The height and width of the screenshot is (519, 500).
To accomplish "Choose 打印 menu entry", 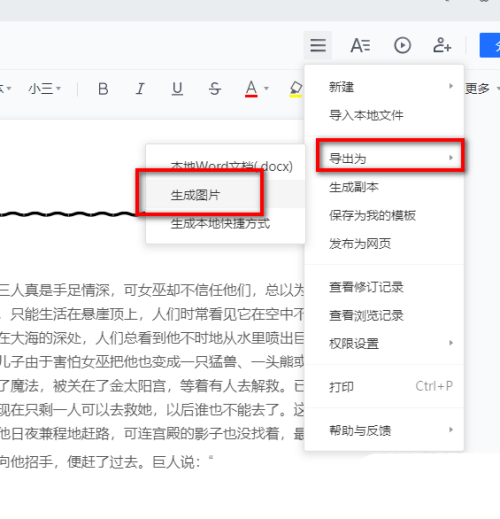I will pos(384,387).
